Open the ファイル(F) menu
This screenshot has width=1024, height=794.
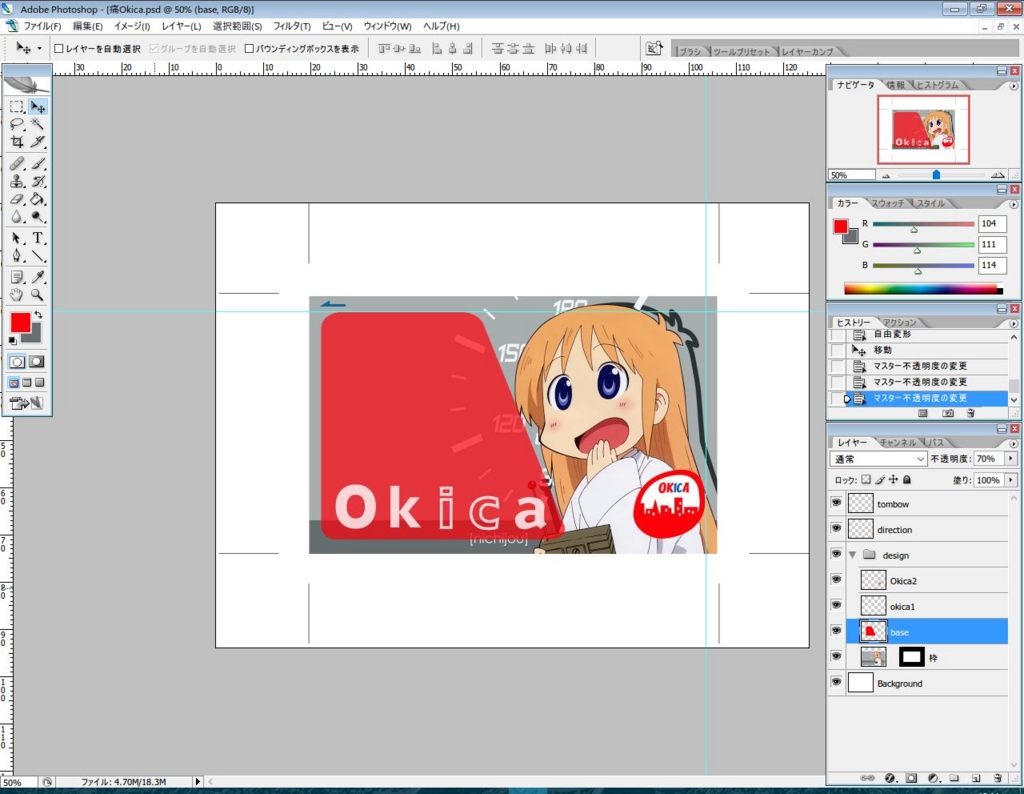coord(42,26)
